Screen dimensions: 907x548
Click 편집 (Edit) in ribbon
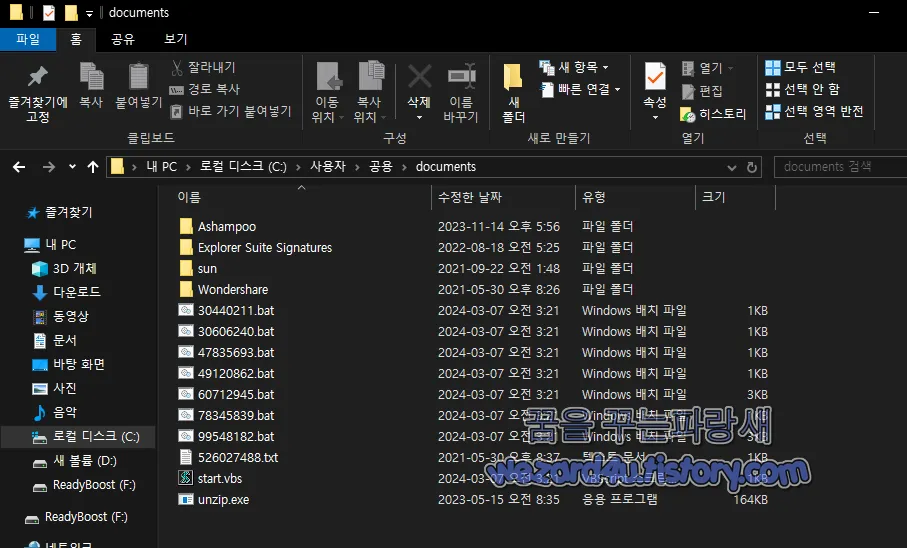(702, 91)
